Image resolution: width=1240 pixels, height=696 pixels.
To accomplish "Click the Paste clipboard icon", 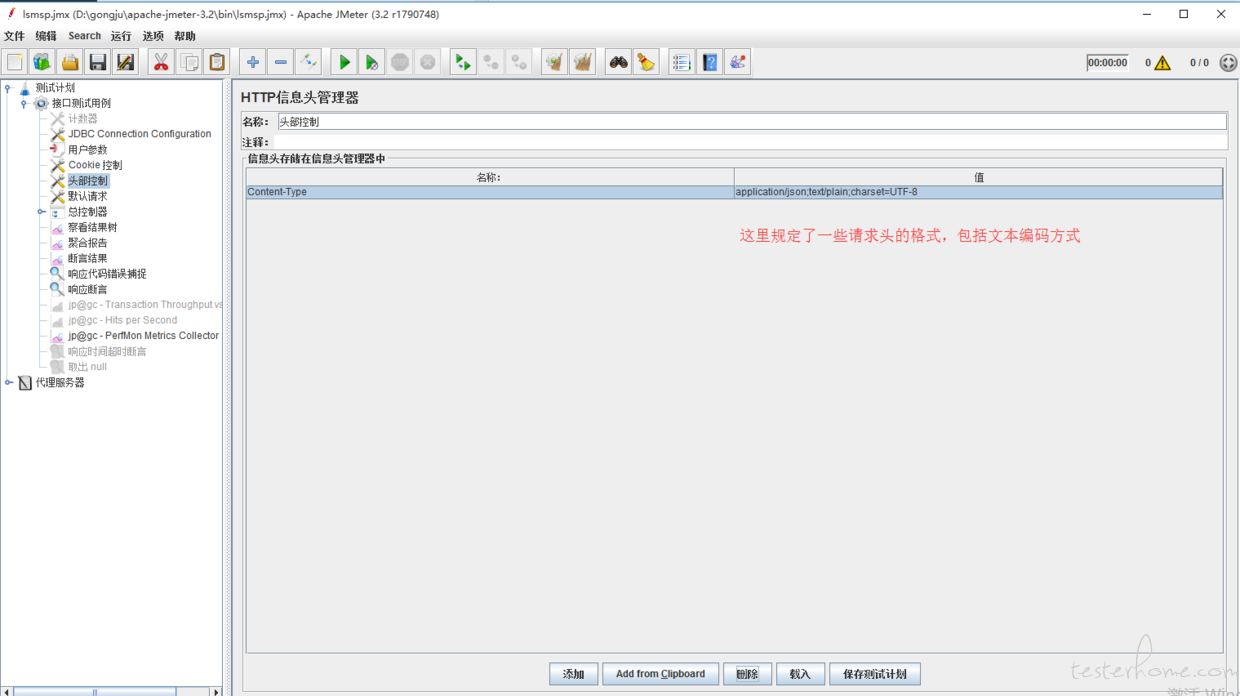I will (x=217, y=62).
